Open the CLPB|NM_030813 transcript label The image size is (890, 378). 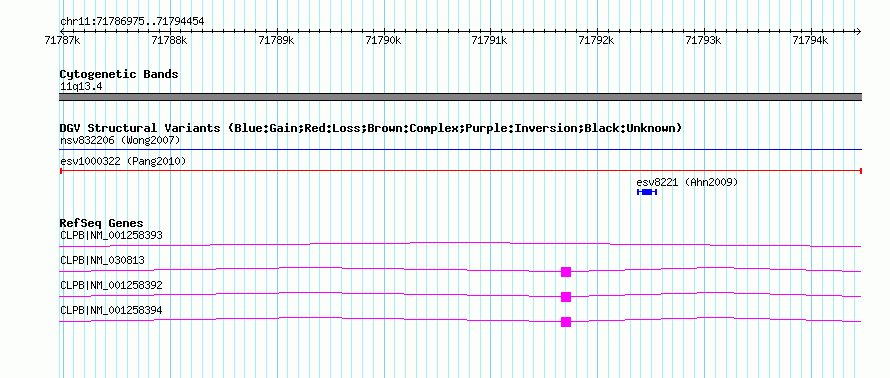102,261
